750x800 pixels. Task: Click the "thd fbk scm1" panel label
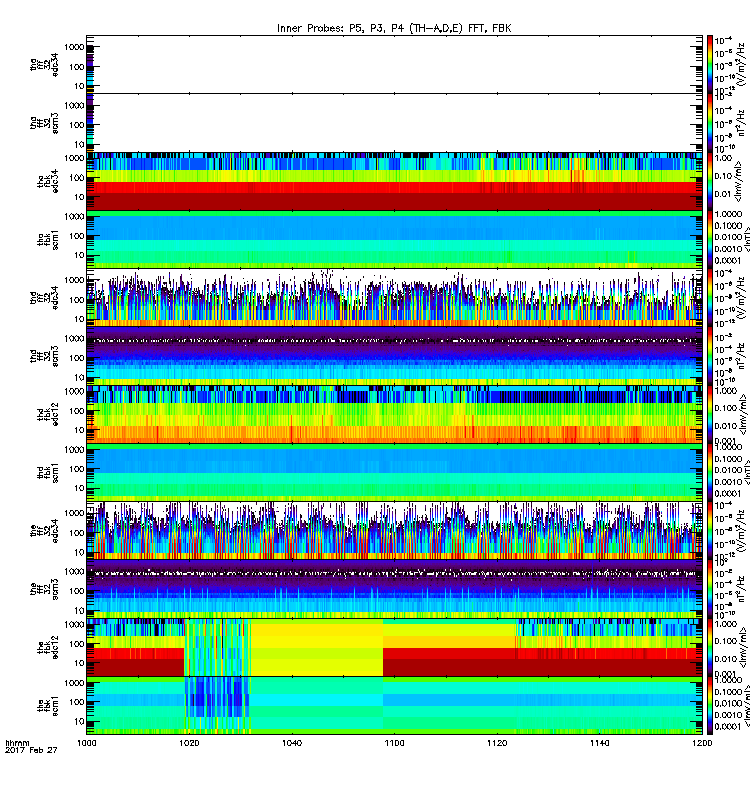(x=48, y=473)
